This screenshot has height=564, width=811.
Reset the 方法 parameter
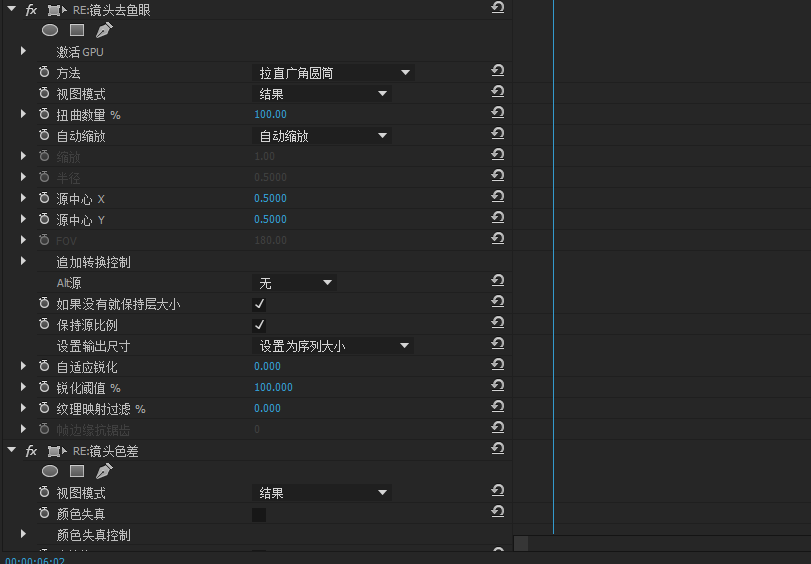coord(498,70)
